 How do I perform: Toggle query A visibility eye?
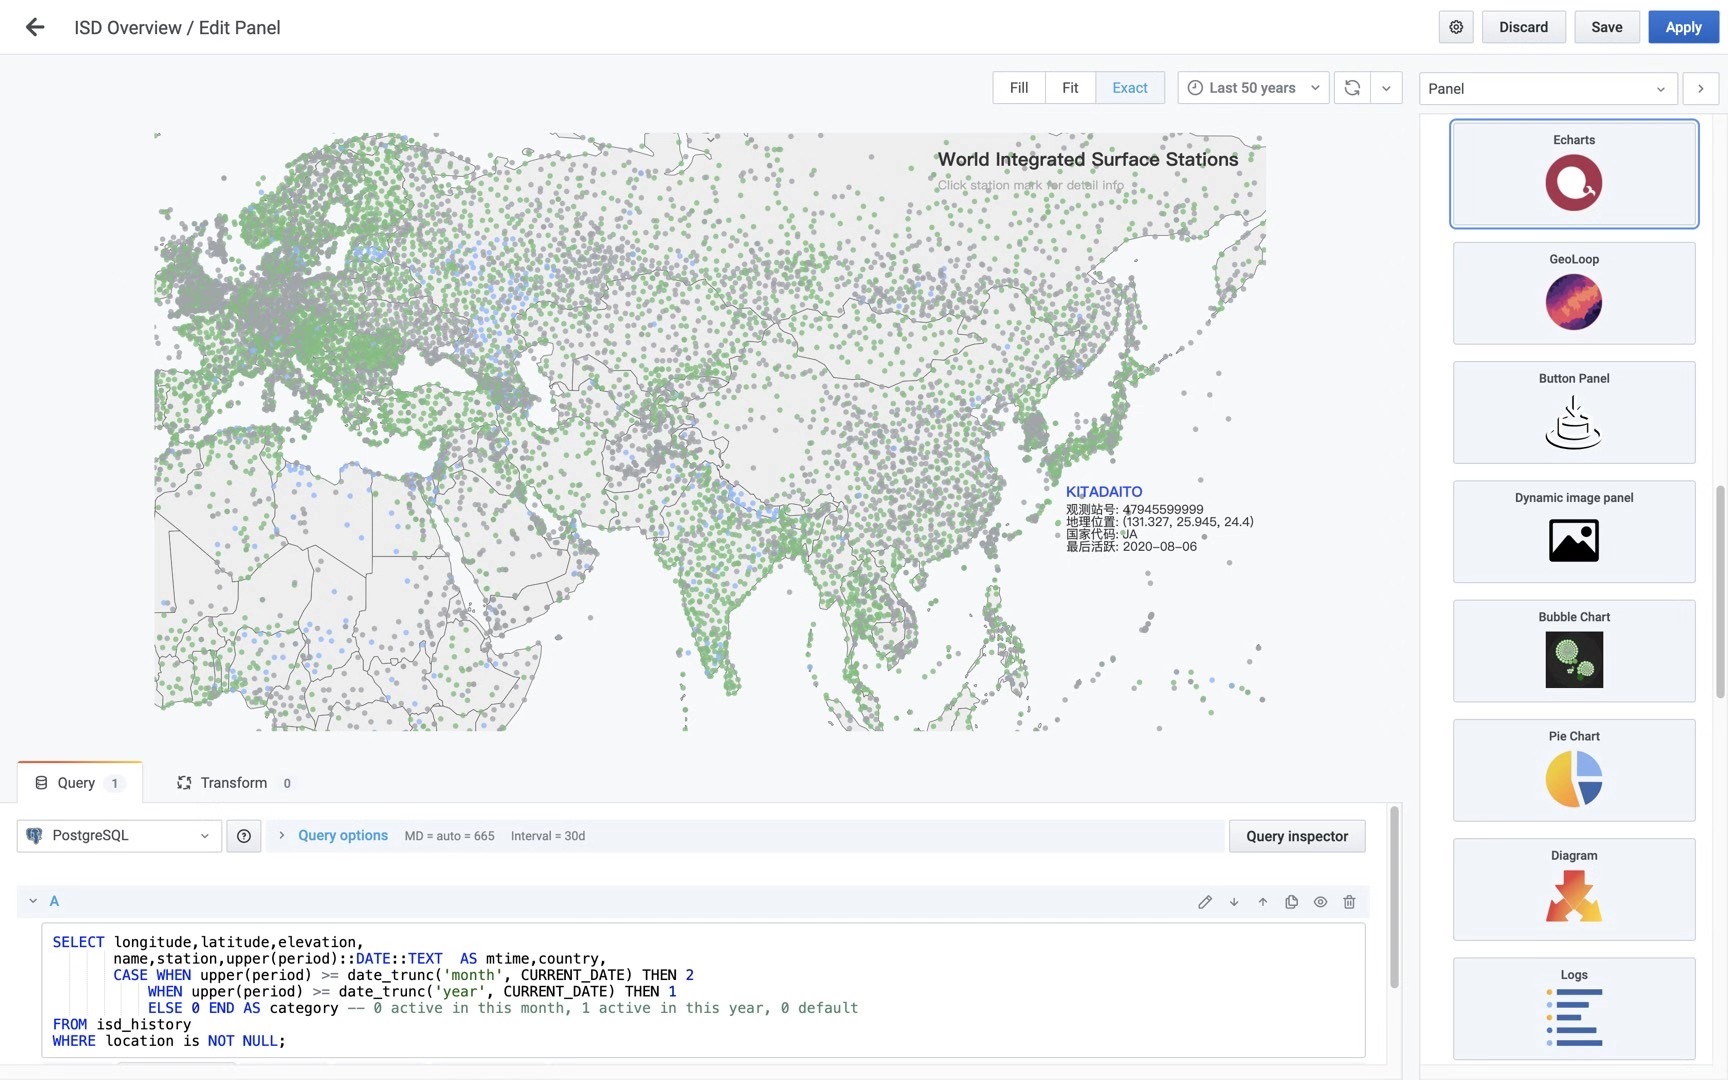click(x=1320, y=902)
